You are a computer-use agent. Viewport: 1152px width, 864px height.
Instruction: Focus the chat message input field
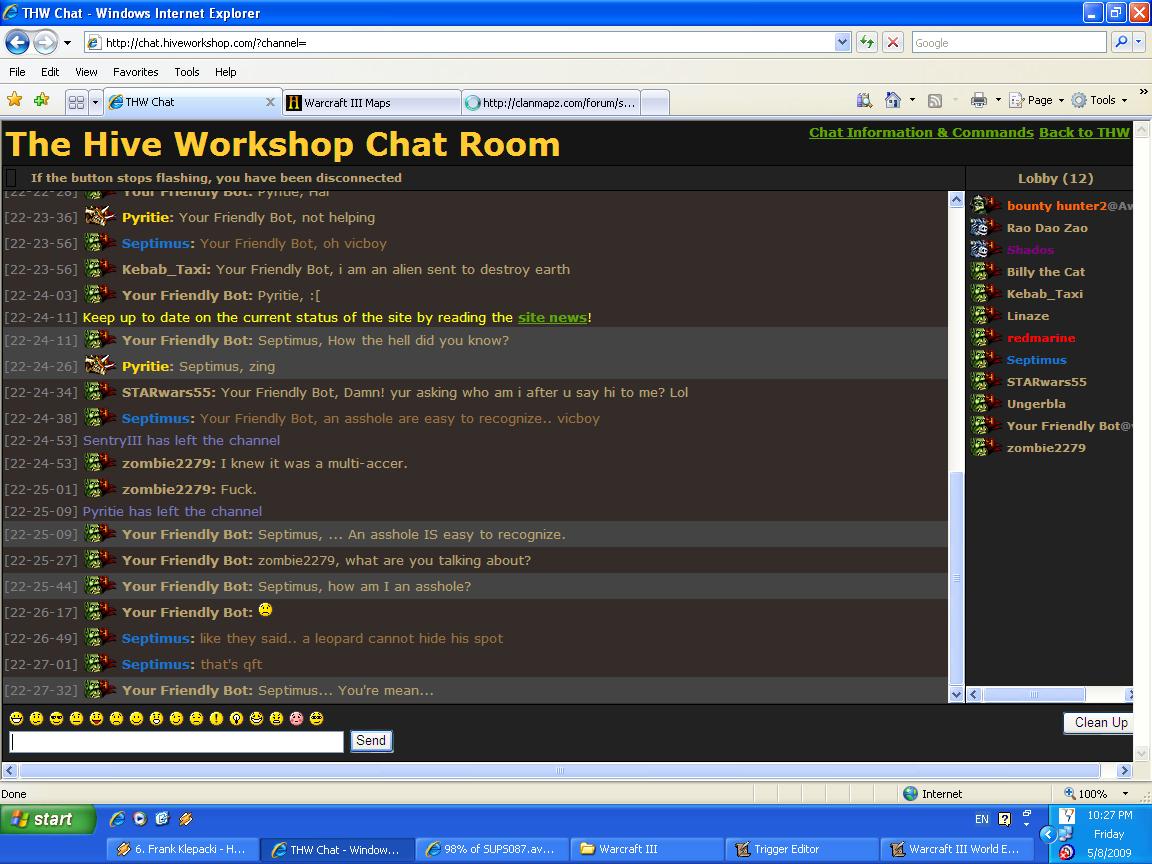tap(176, 741)
